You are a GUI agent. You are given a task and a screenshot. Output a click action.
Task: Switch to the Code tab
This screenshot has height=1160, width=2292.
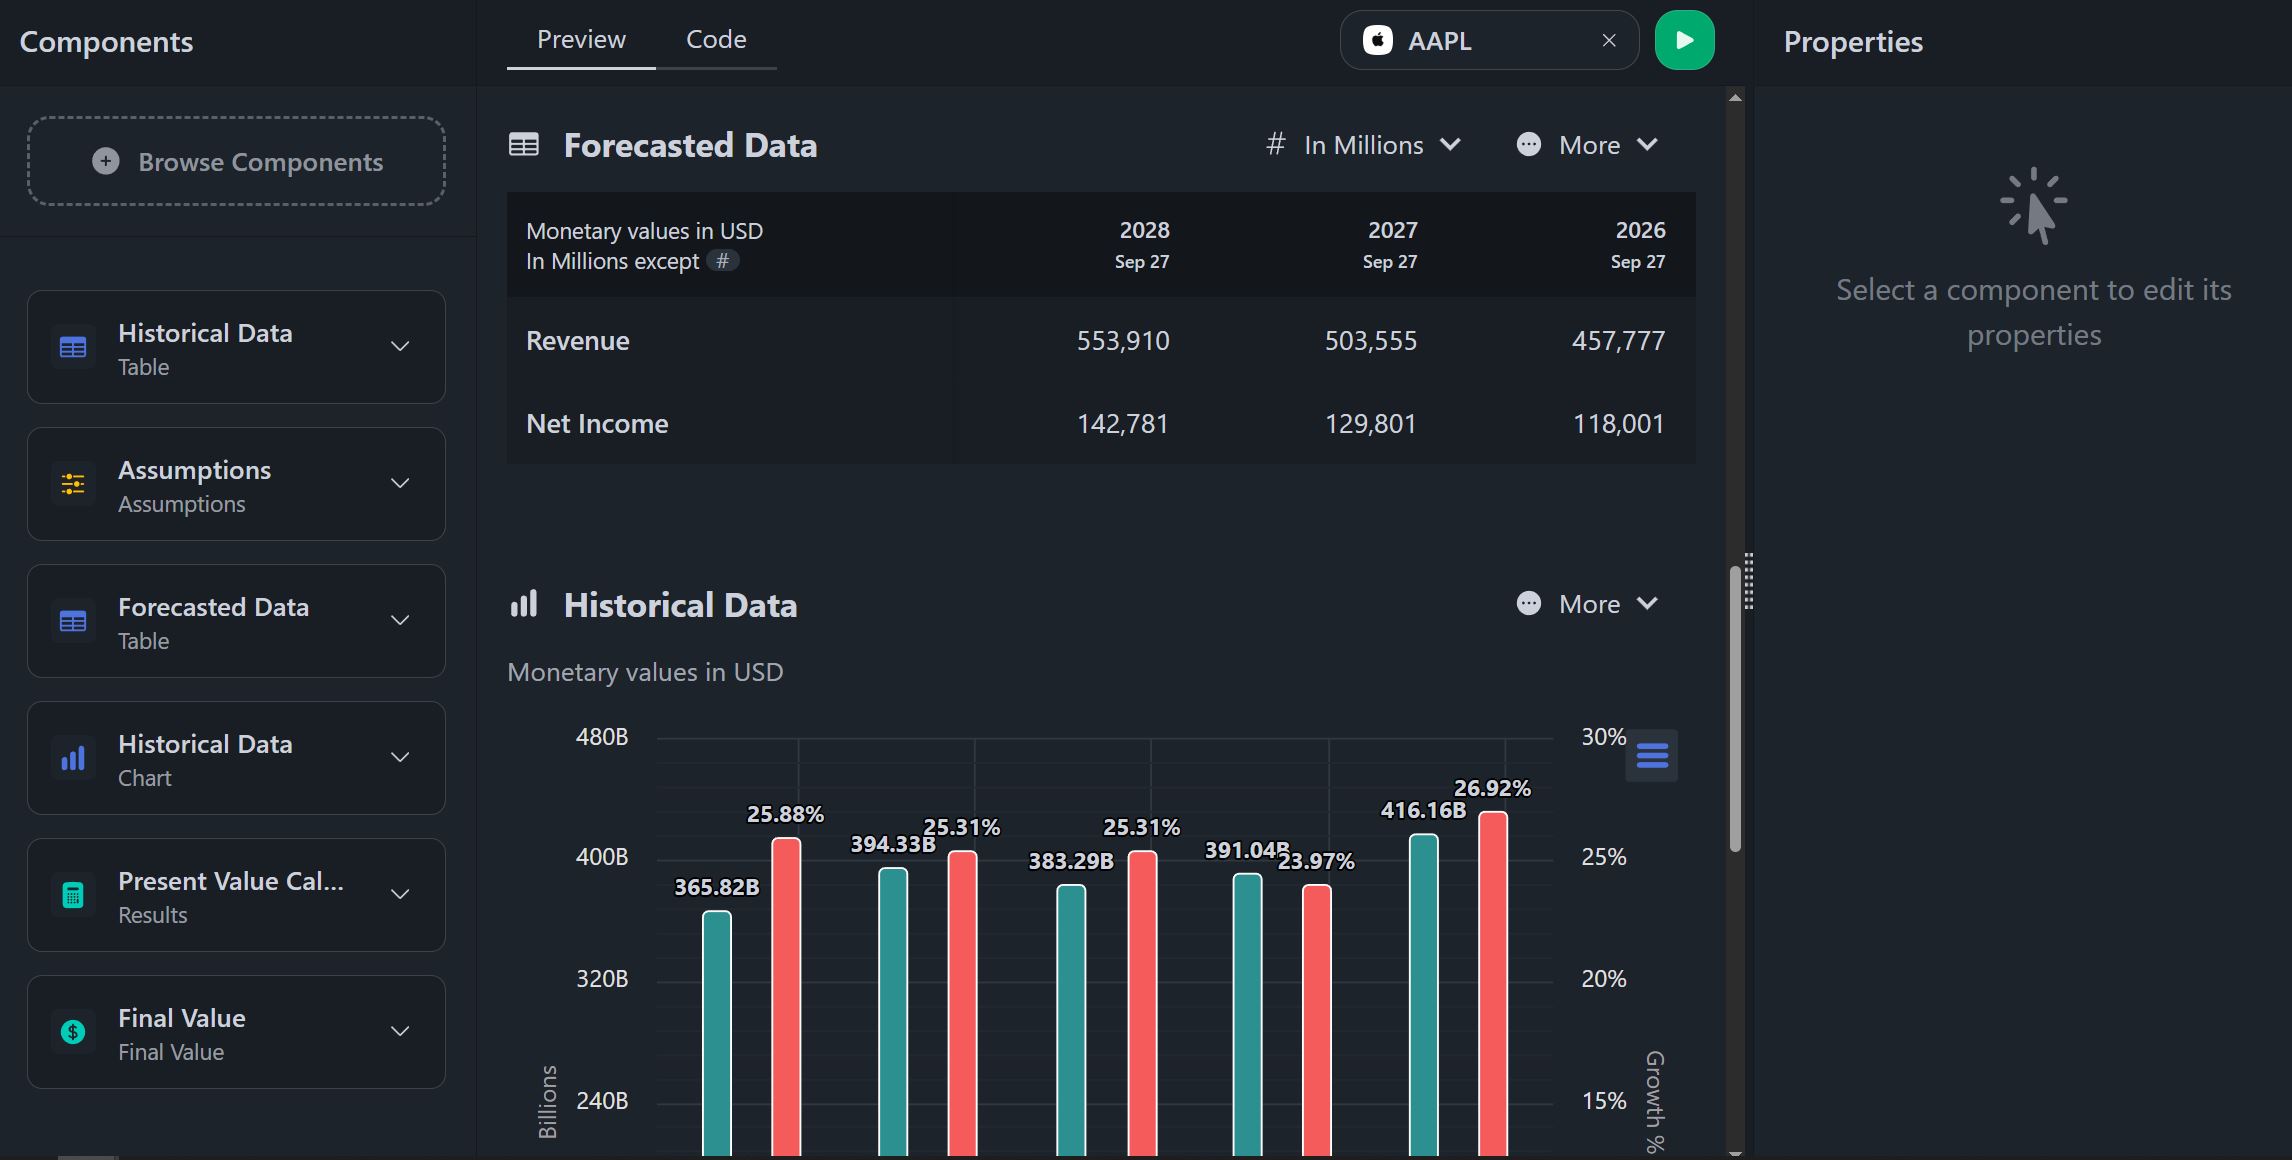pyautogui.click(x=716, y=40)
